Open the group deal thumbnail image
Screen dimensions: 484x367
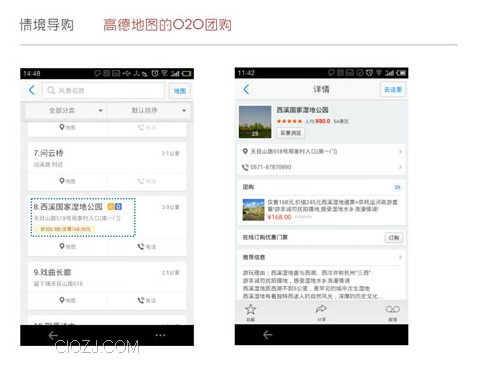[x=254, y=210]
